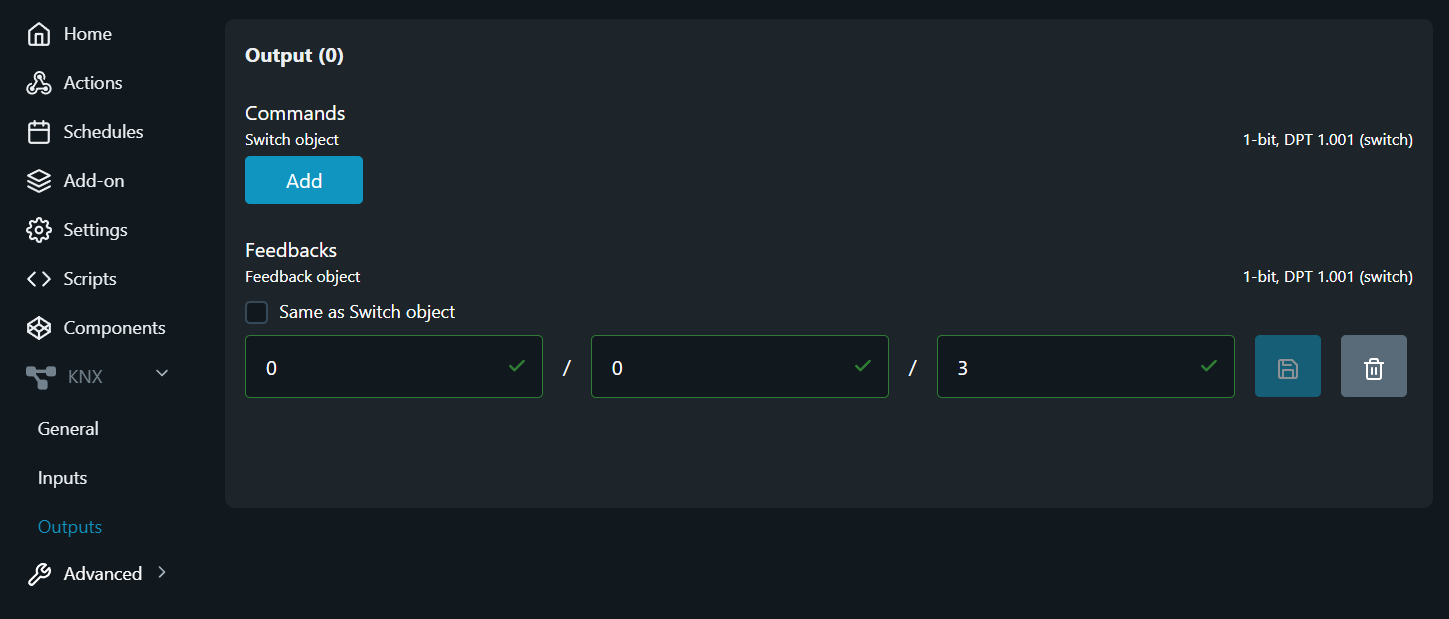Click the first group address field
The image size is (1449, 619).
[380, 367]
